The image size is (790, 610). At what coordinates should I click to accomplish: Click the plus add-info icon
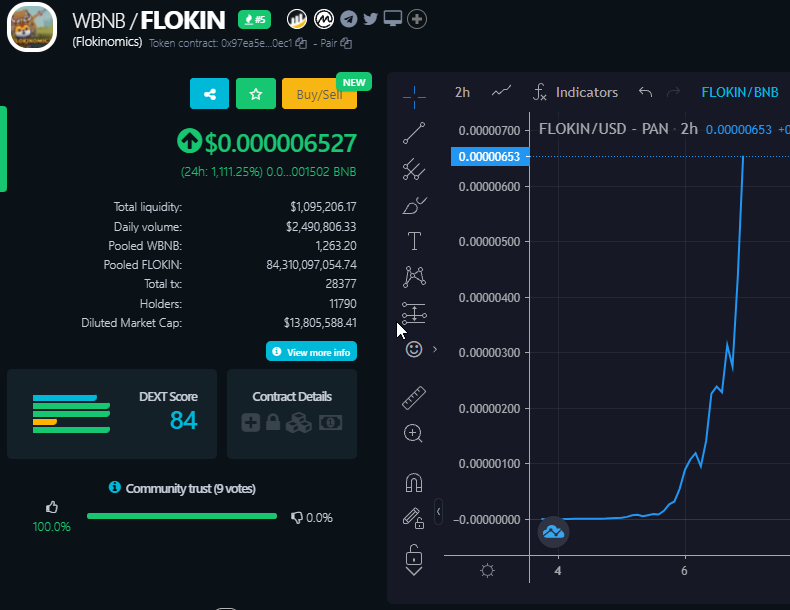(x=417, y=19)
